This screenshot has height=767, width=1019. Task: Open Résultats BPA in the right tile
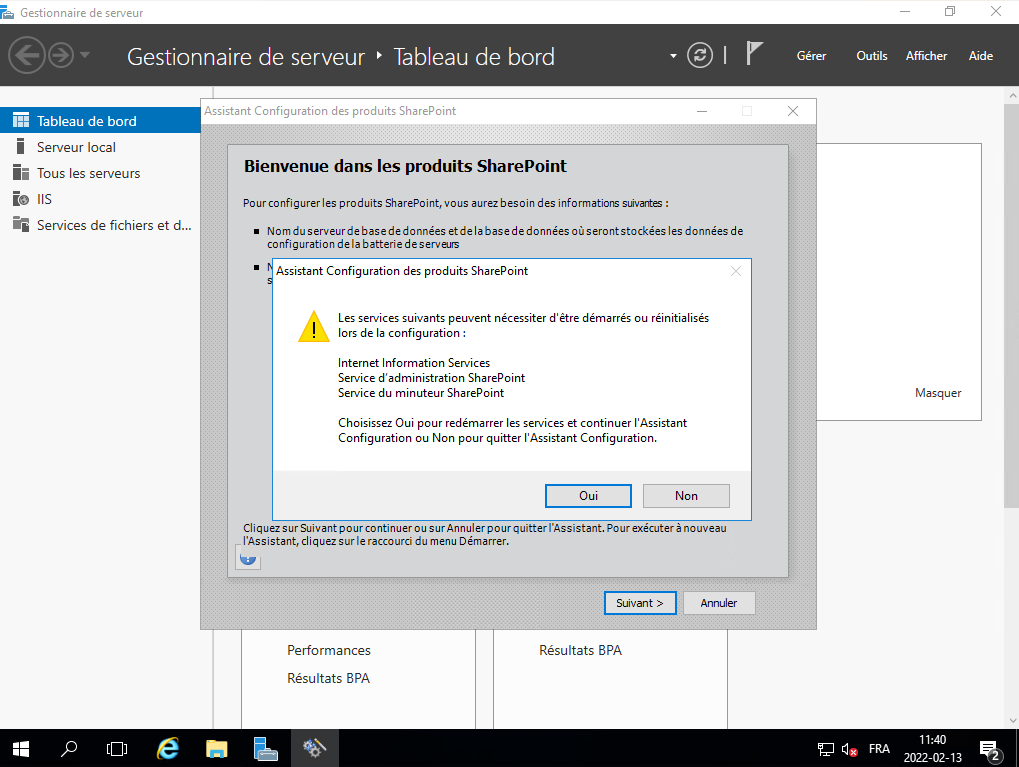(580, 650)
